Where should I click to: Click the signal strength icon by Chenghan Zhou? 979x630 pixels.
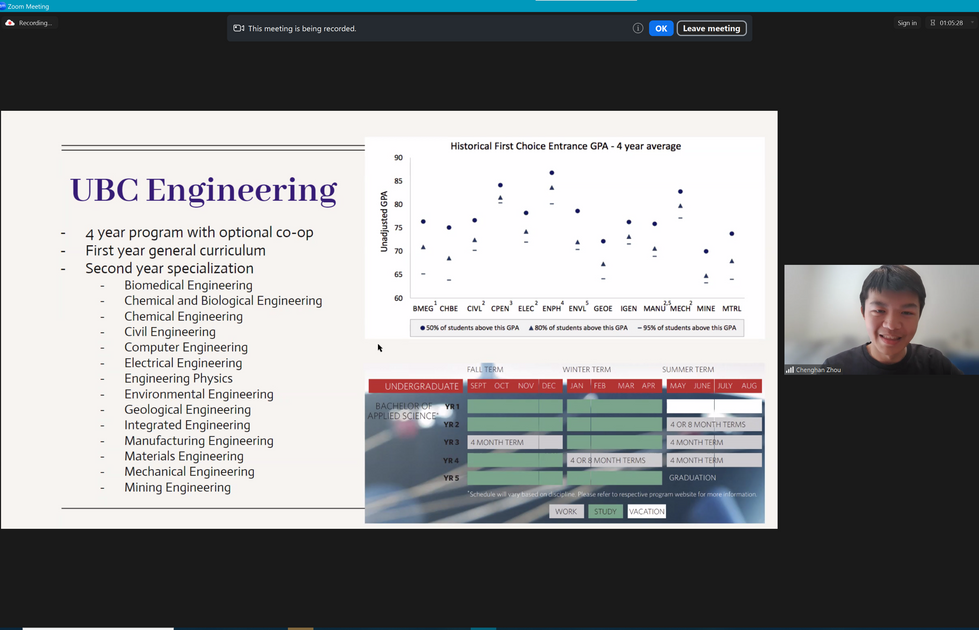[x=790, y=370]
